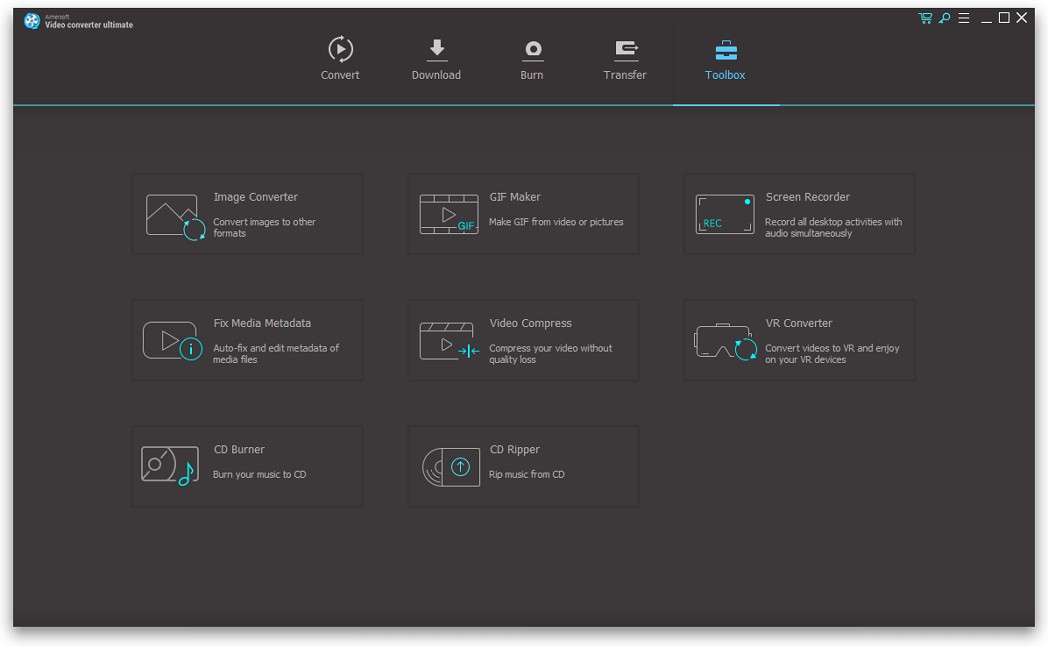The image size is (1048, 647).
Task: Click the shopping cart purchase icon
Action: pos(924,17)
